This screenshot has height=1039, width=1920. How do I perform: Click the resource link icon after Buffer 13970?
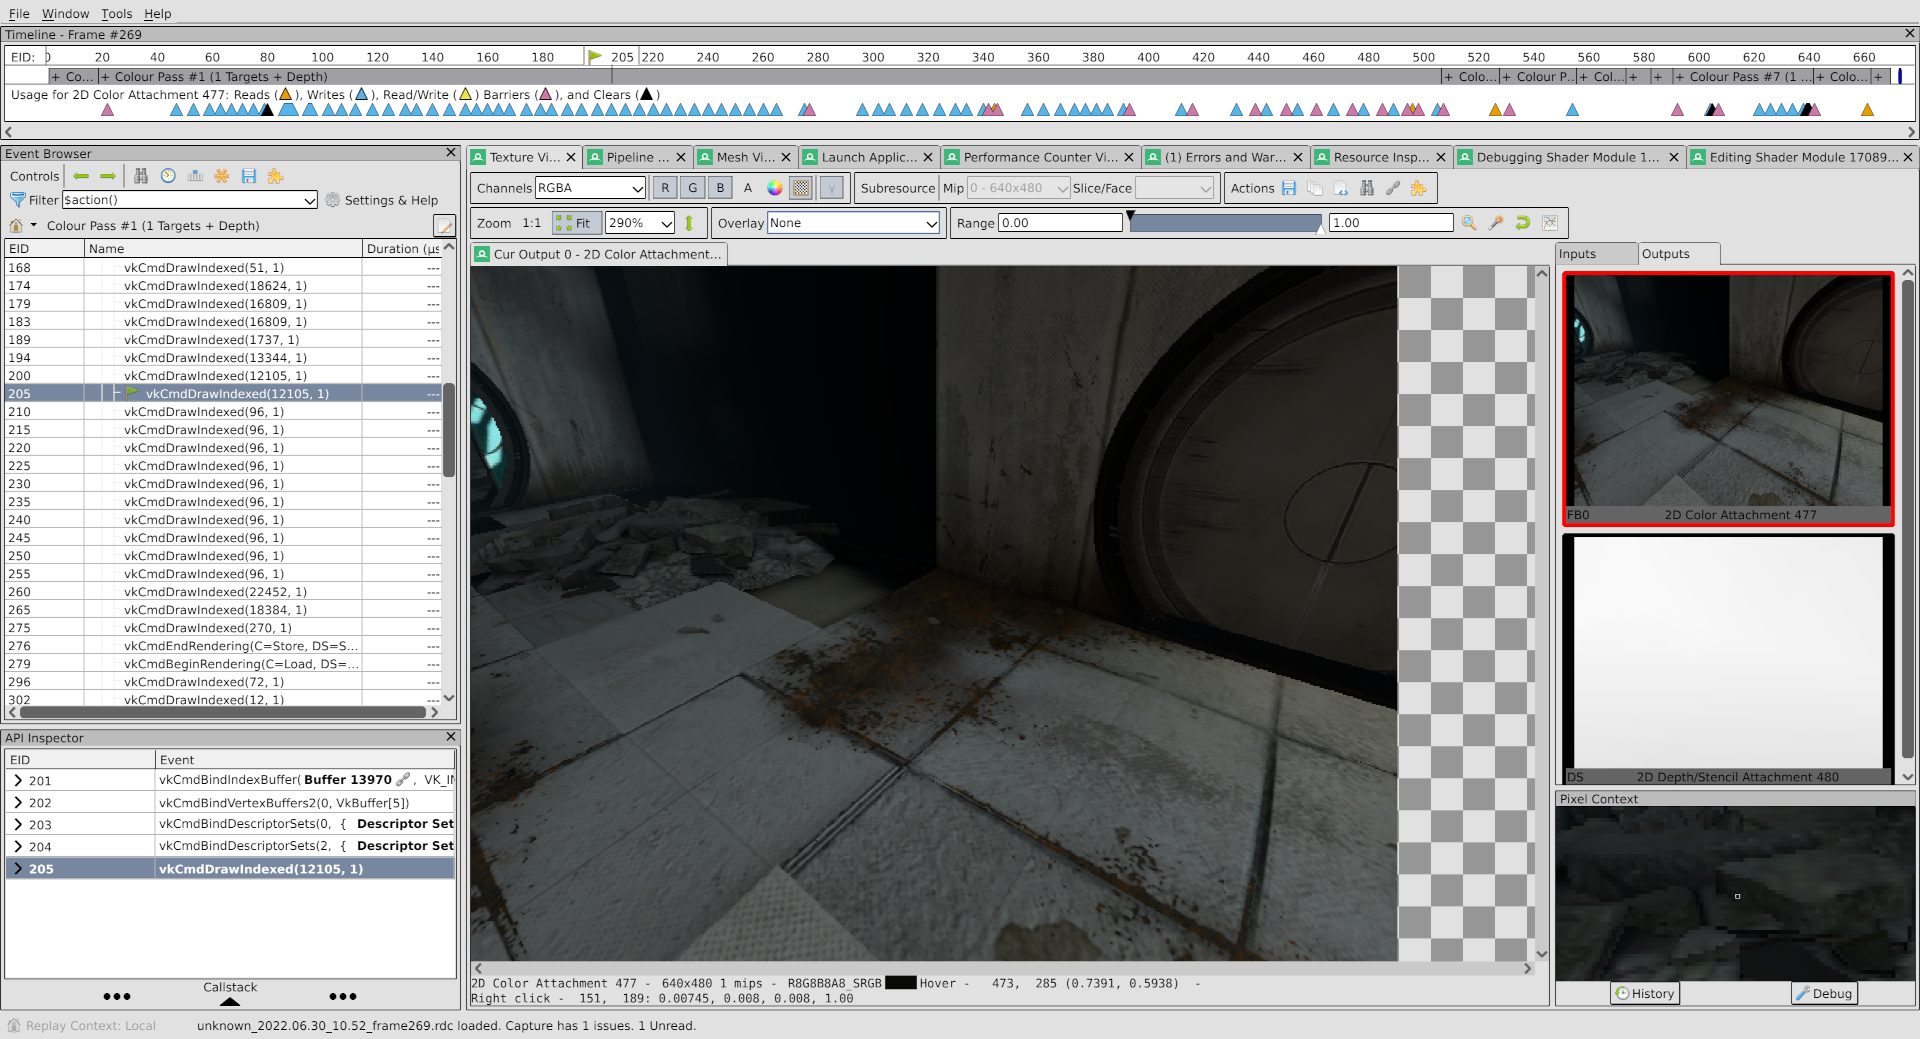coord(403,780)
